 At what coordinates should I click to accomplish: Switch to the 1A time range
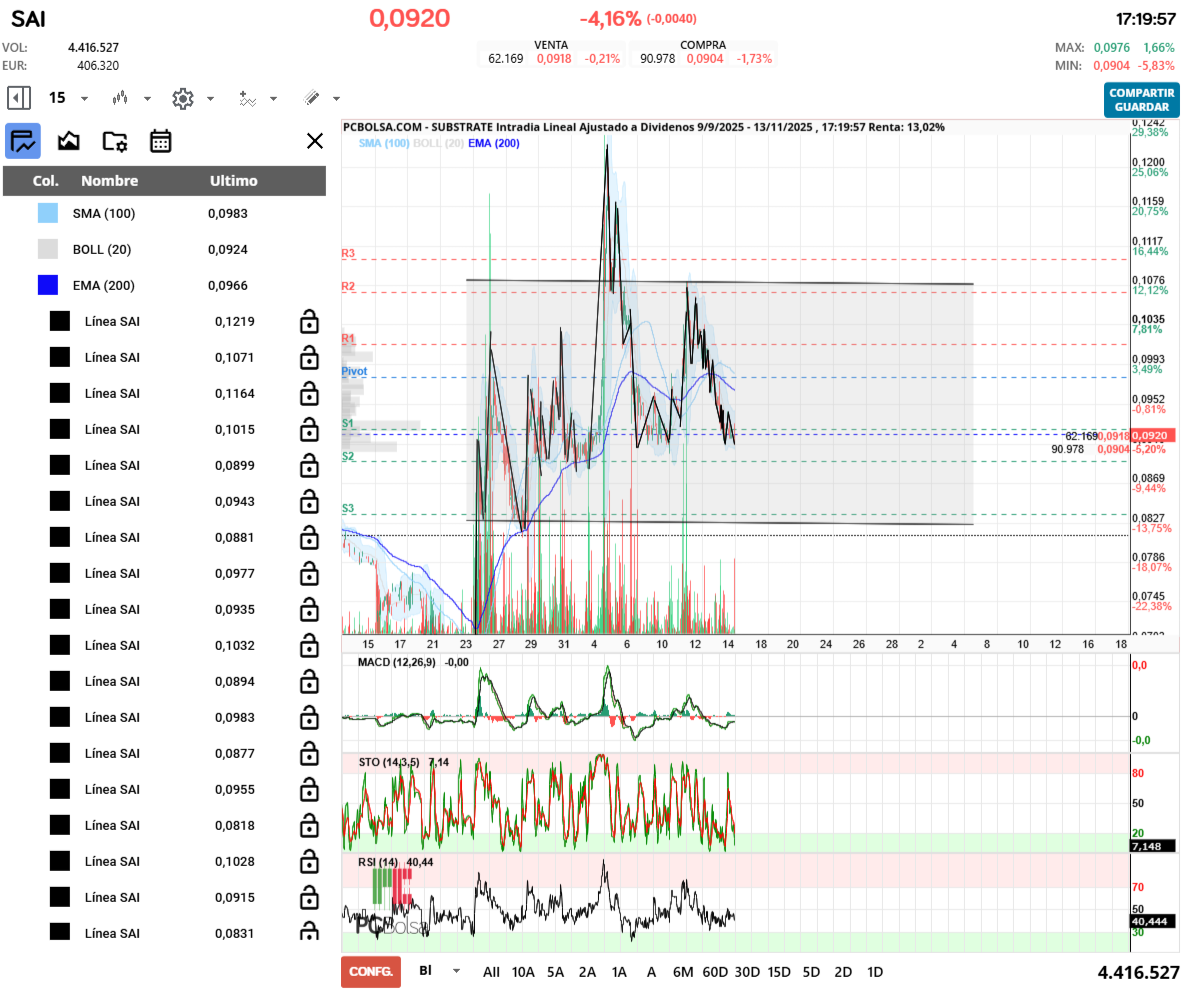619,971
